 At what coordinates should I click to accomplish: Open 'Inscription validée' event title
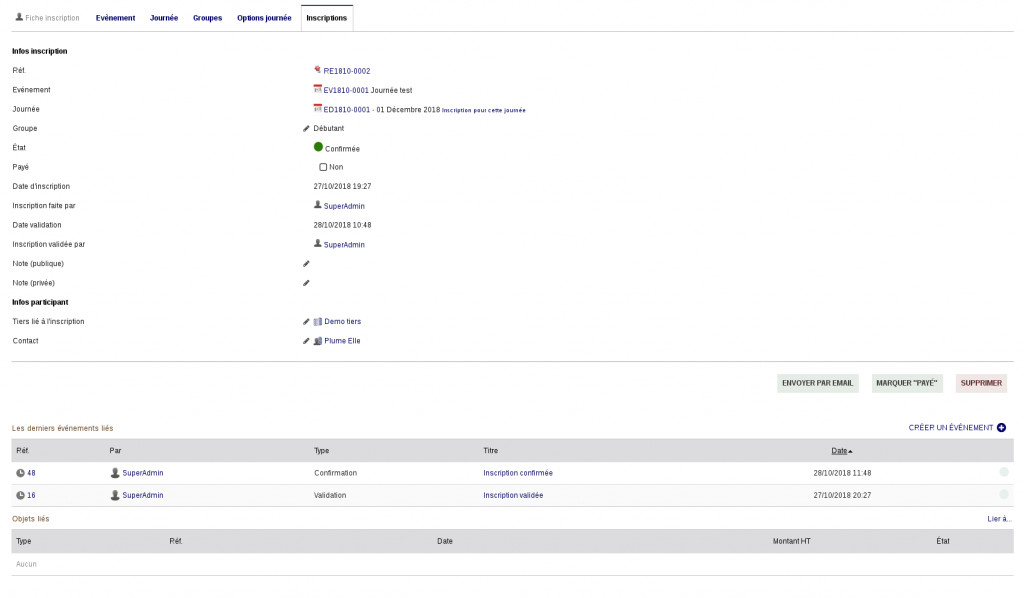click(x=513, y=496)
